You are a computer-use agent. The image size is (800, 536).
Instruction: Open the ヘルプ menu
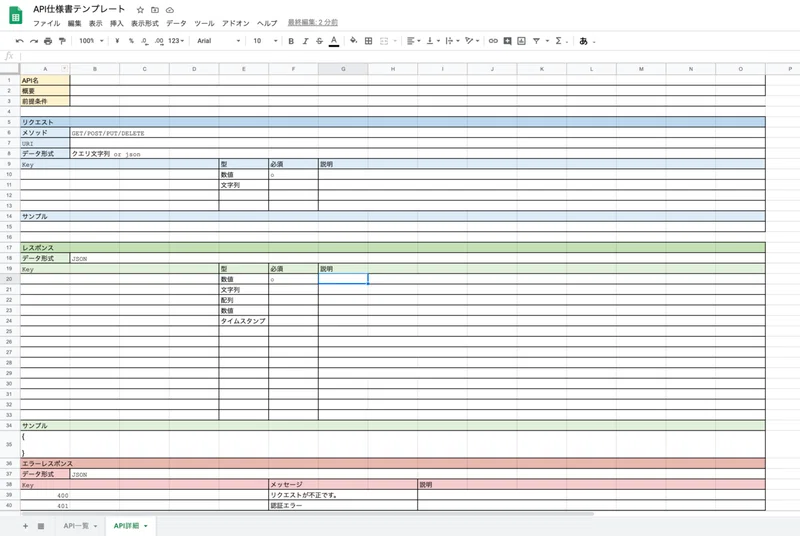(267, 23)
